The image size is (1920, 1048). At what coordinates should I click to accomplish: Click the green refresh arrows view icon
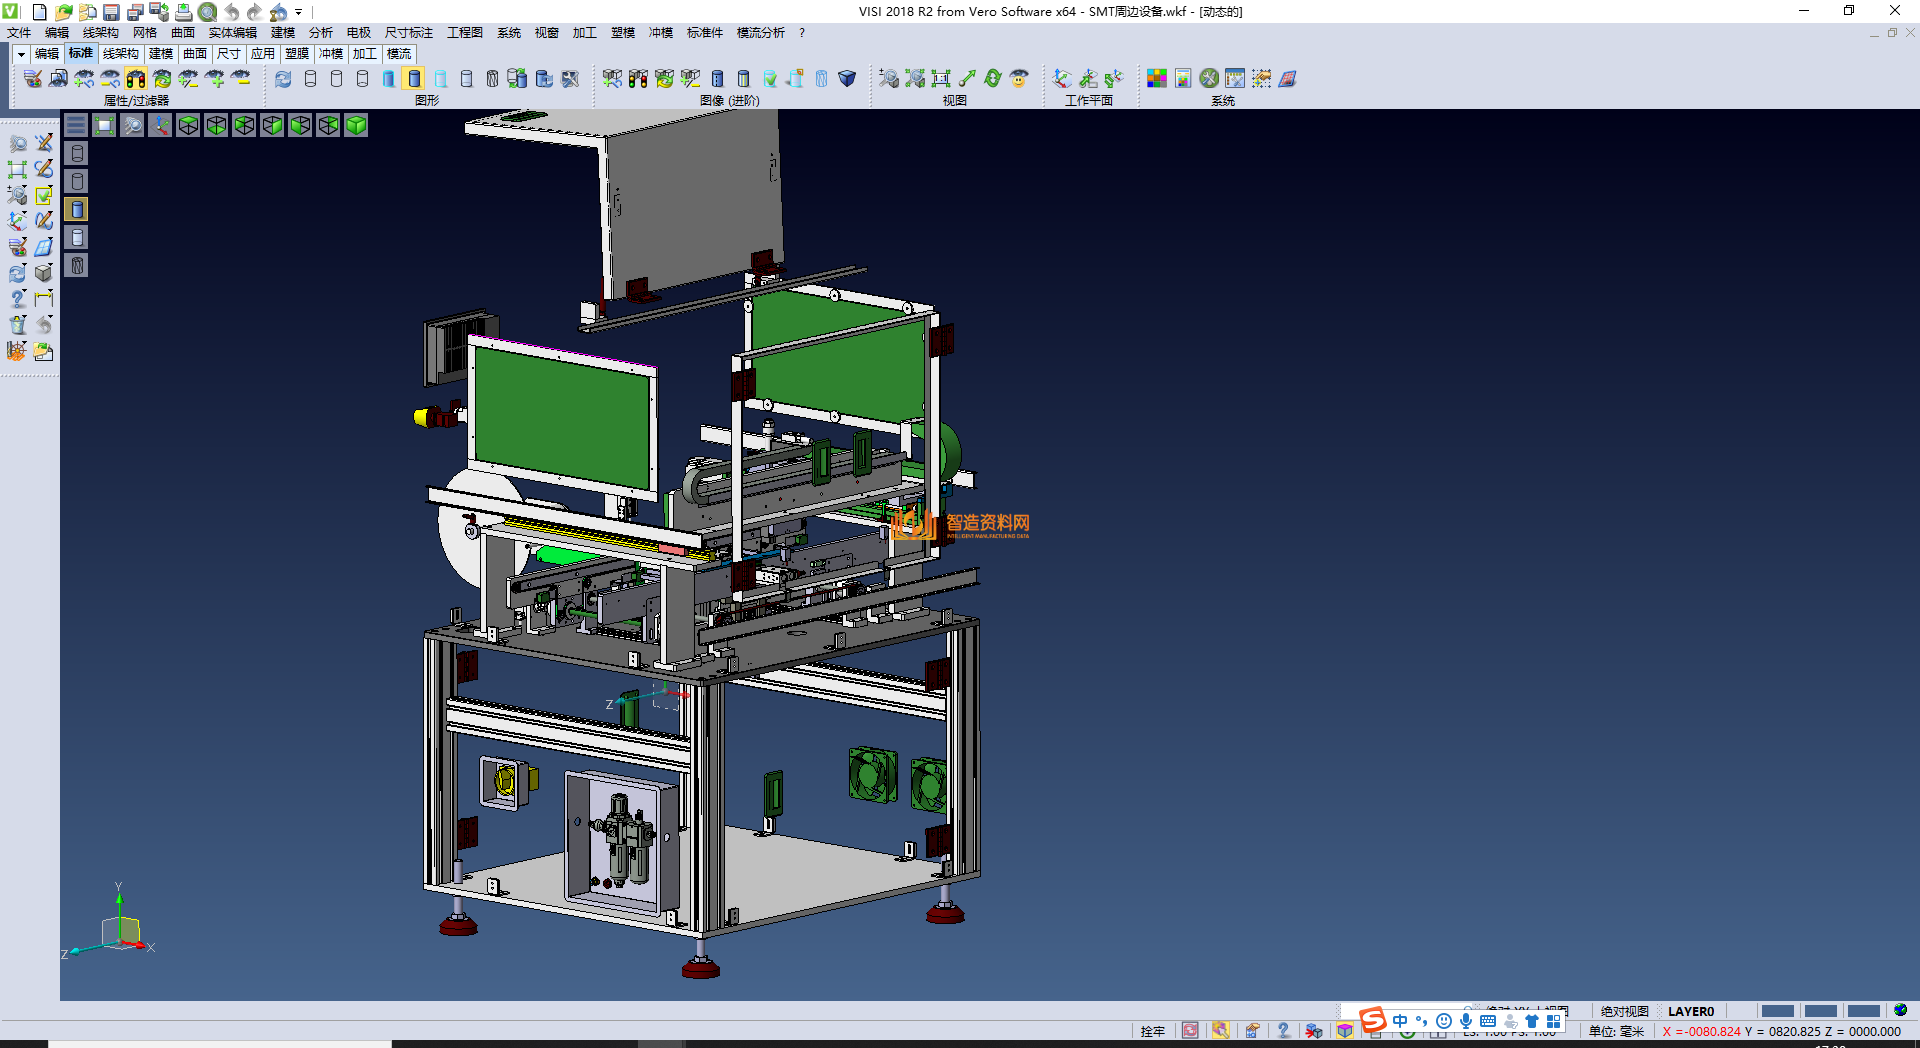pyautogui.click(x=993, y=79)
